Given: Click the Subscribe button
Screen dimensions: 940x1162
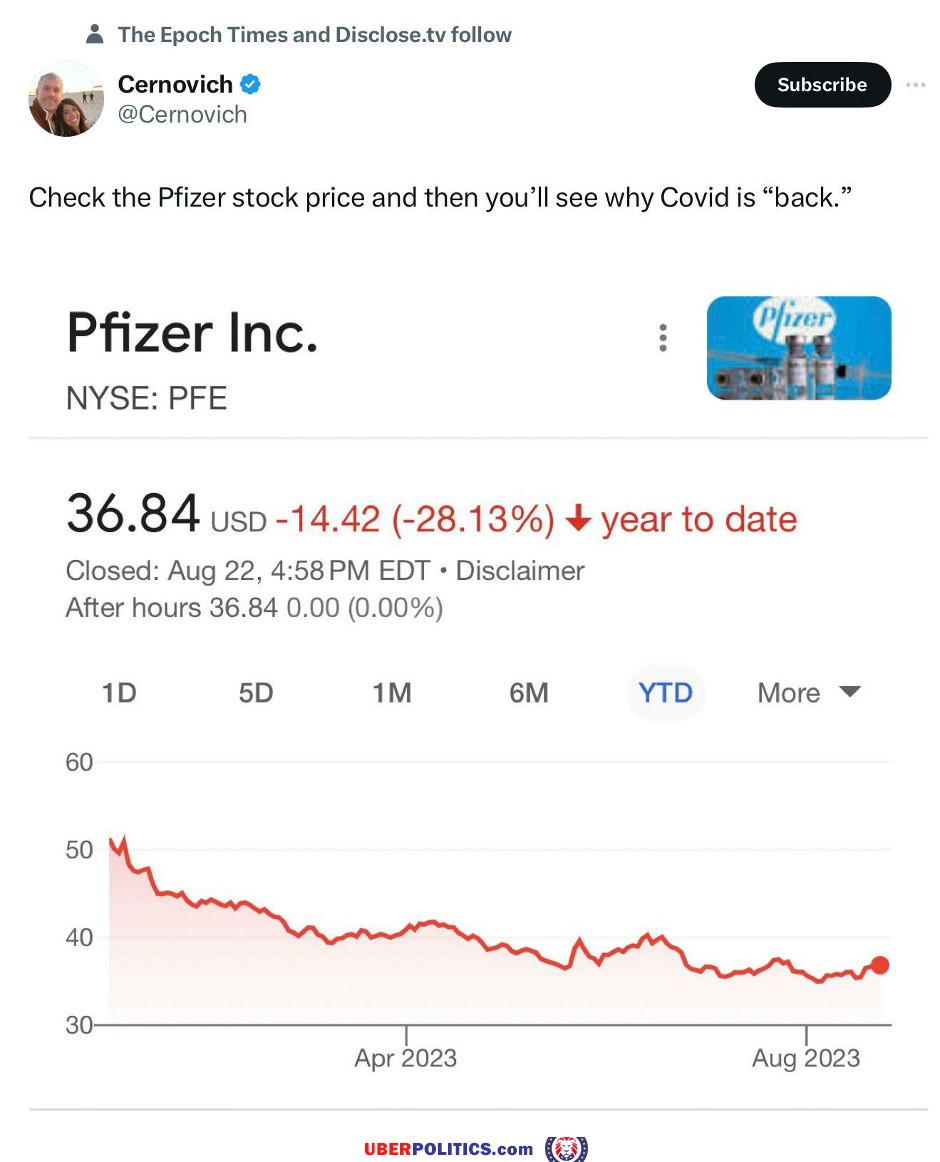Looking at the screenshot, I should pyautogui.click(x=822, y=84).
